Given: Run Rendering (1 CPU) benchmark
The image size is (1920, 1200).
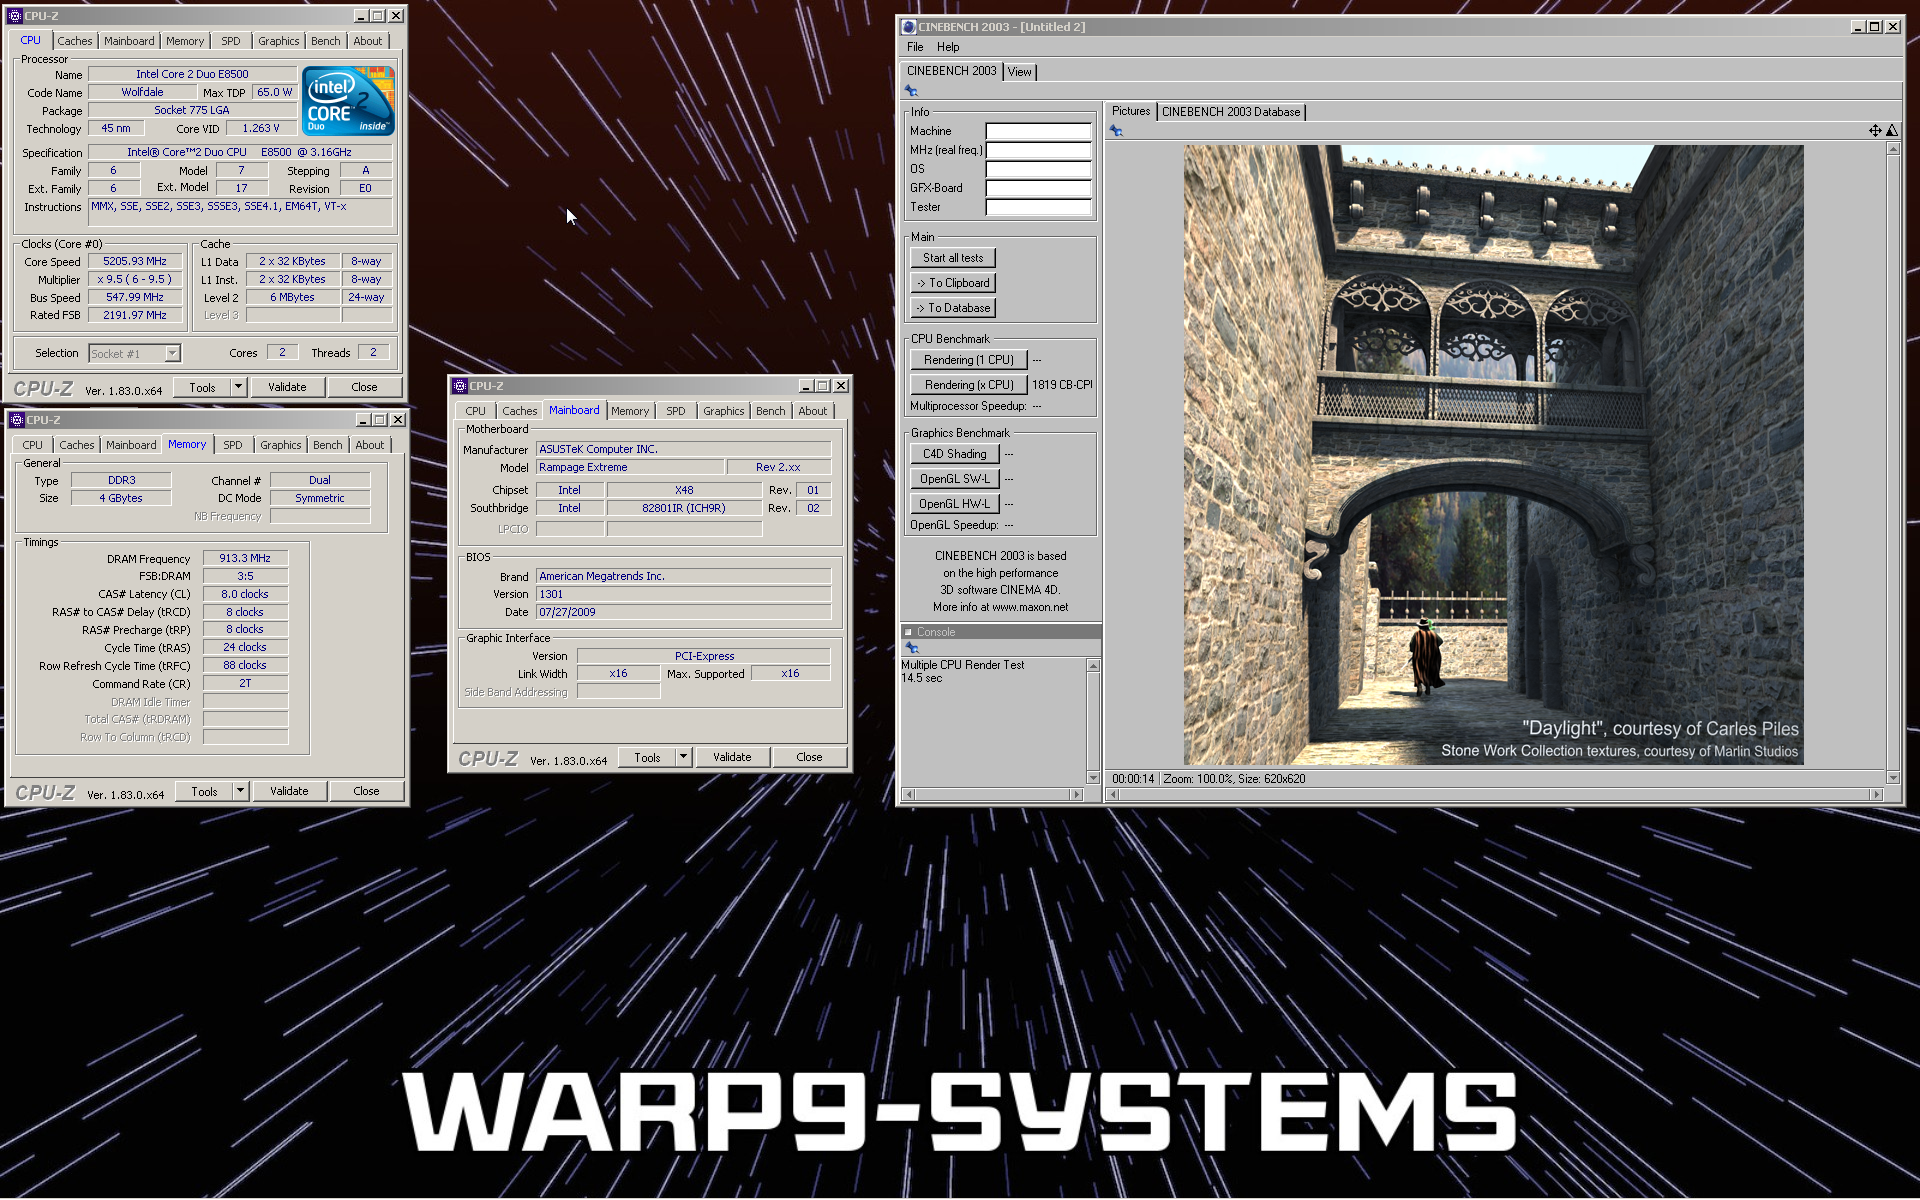Looking at the screenshot, I should point(969,360).
